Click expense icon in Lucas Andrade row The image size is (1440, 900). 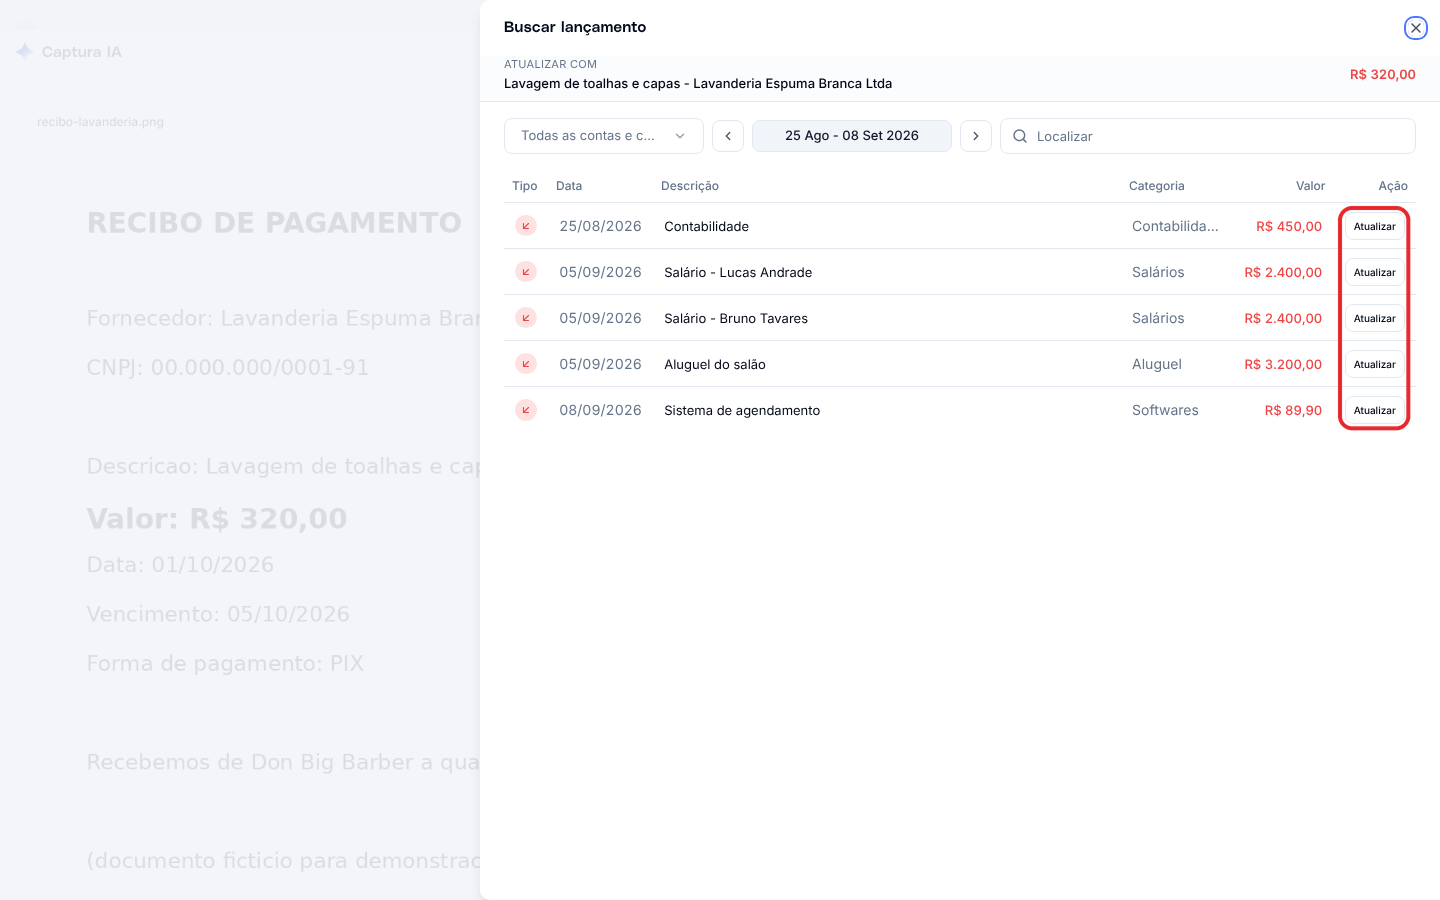526,272
